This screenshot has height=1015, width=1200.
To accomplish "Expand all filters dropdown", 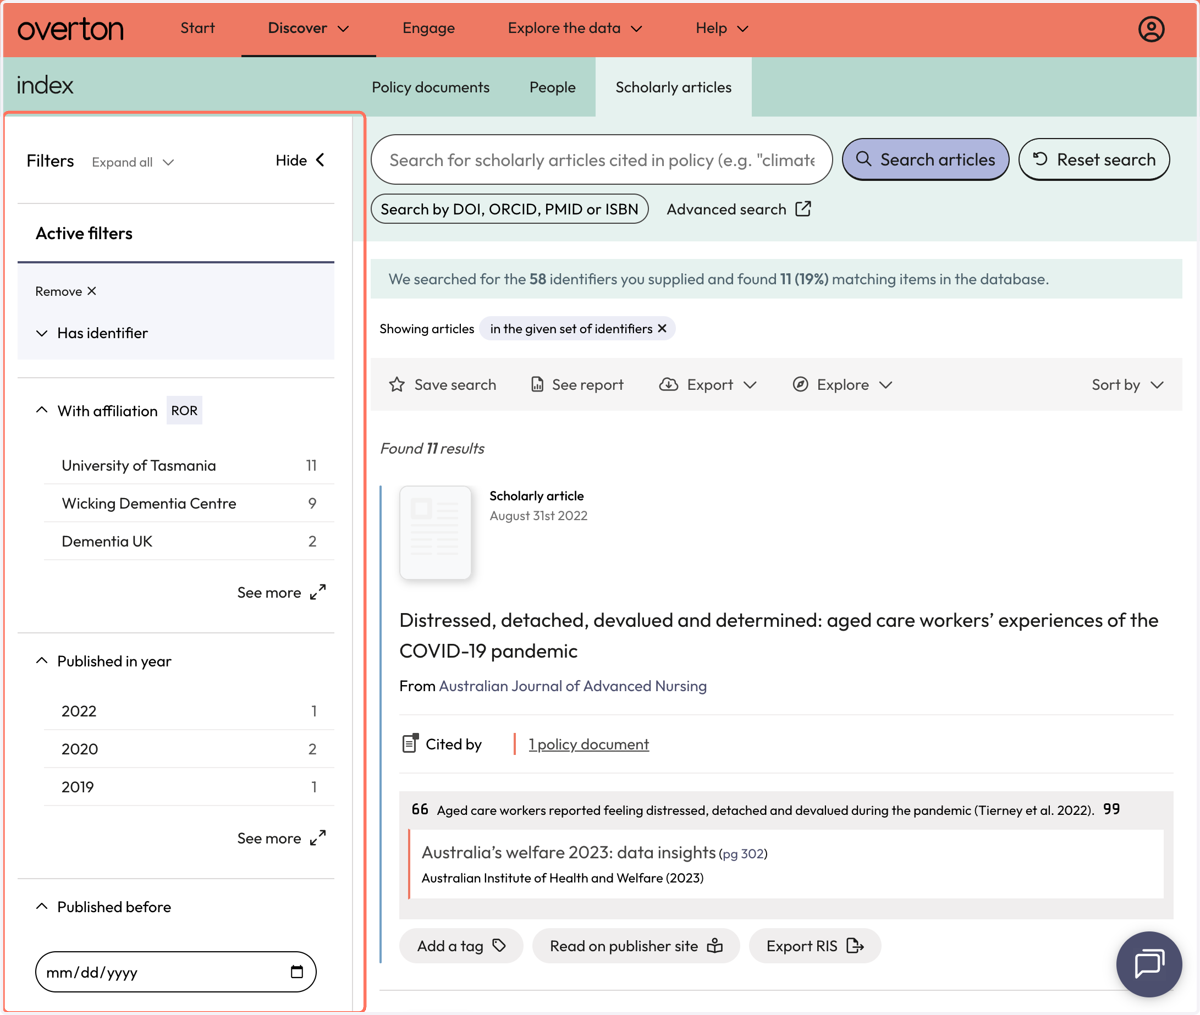I will [x=133, y=162].
